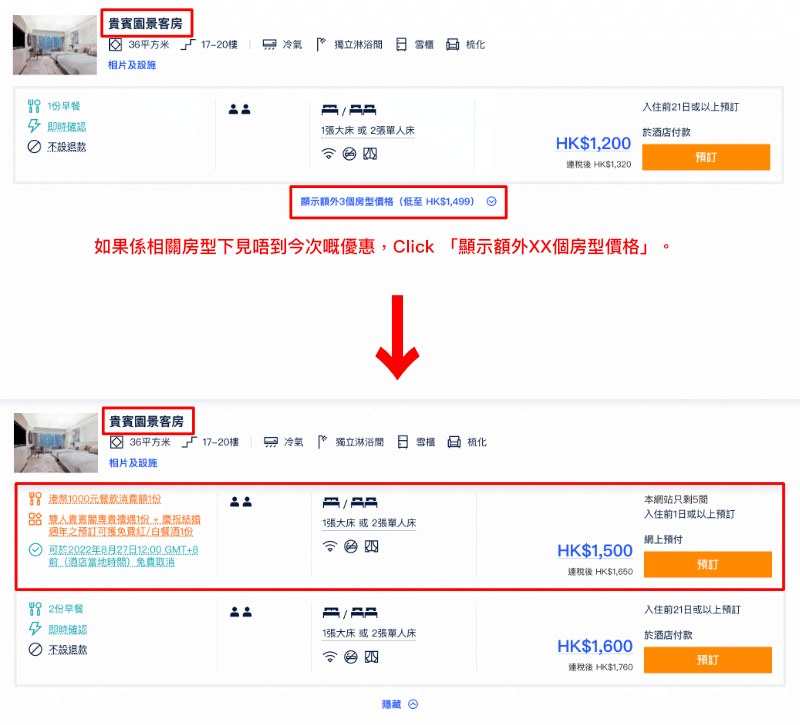Open bottom 相片及設施 link
800x725 pixels.
tap(133, 463)
